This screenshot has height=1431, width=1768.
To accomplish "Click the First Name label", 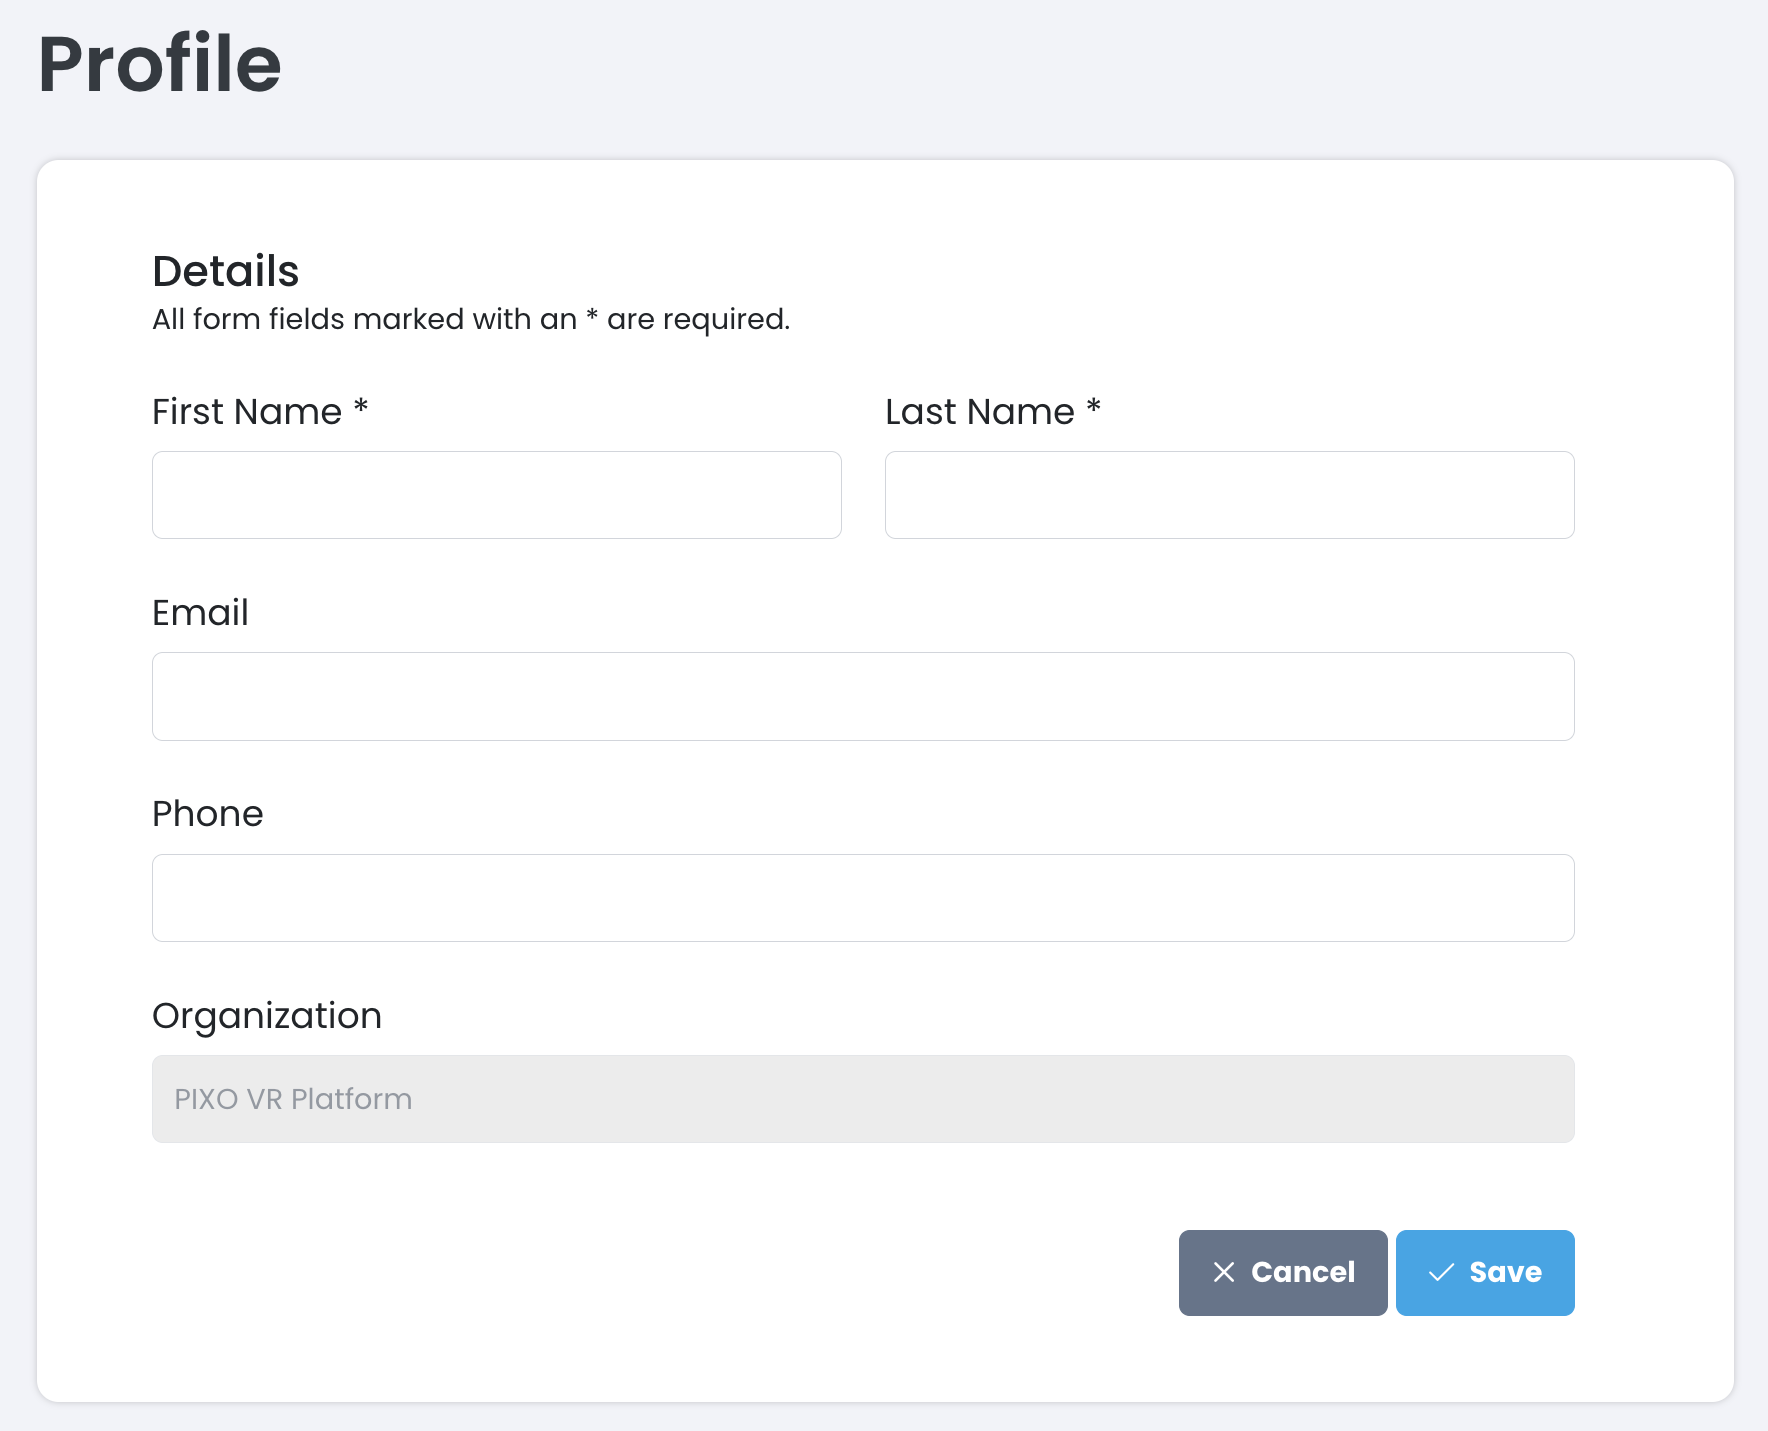I will click(x=247, y=412).
